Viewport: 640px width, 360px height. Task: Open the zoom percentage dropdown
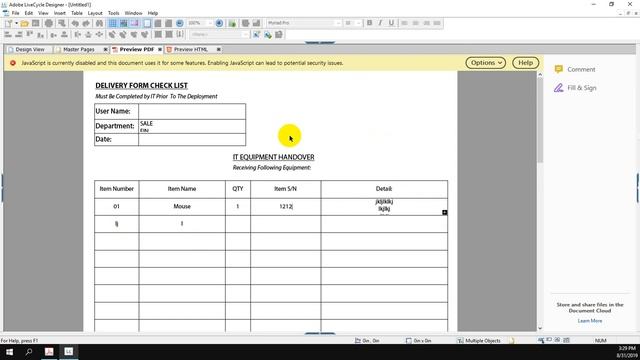tap(210, 23)
